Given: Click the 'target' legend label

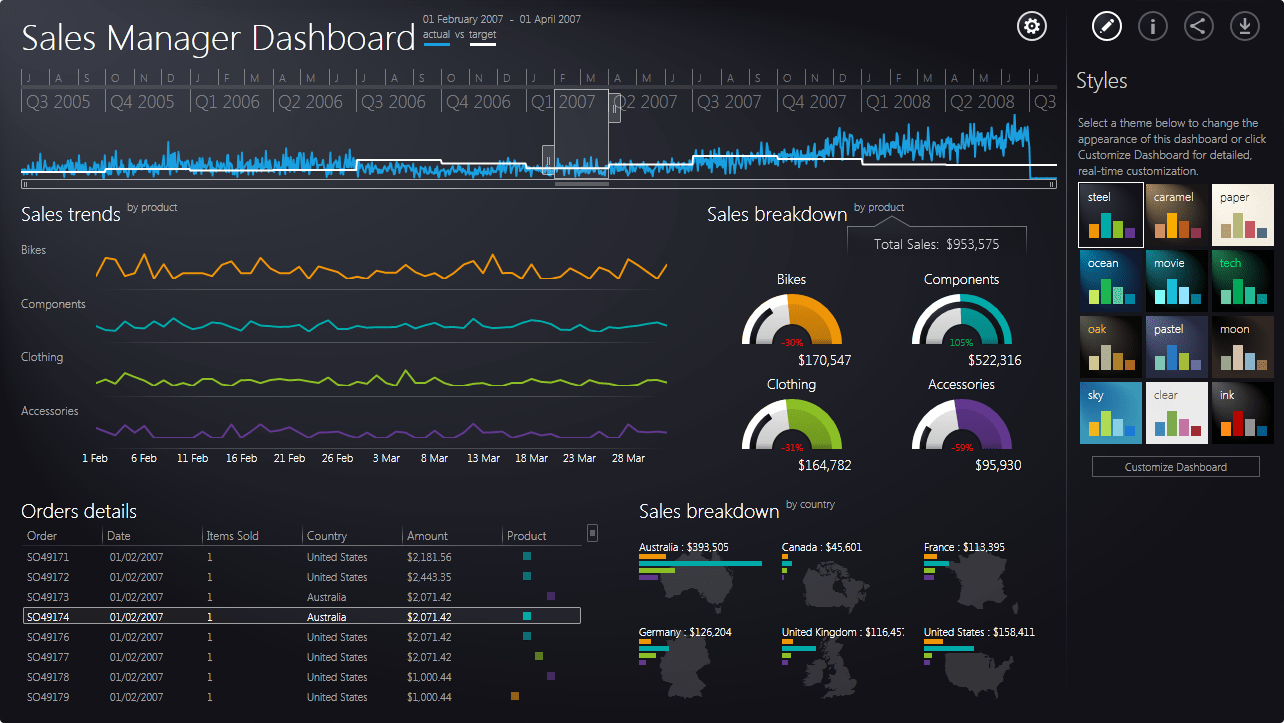Looking at the screenshot, I should click(483, 35).
